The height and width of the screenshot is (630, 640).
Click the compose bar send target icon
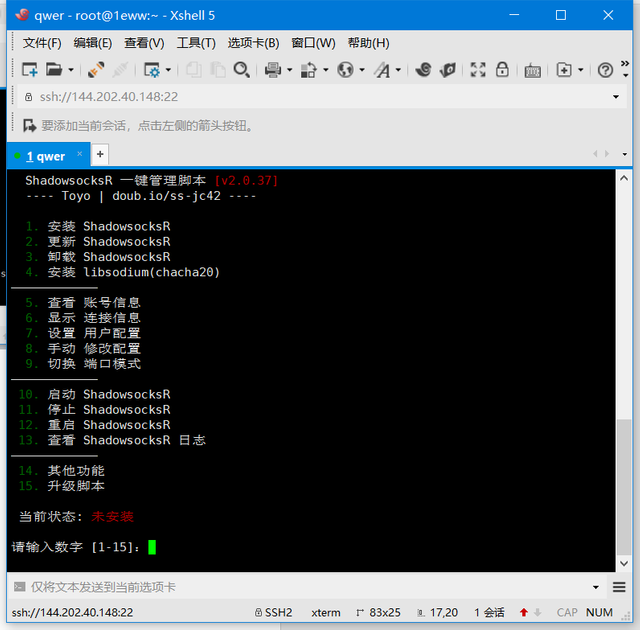(x=19, y=587)
